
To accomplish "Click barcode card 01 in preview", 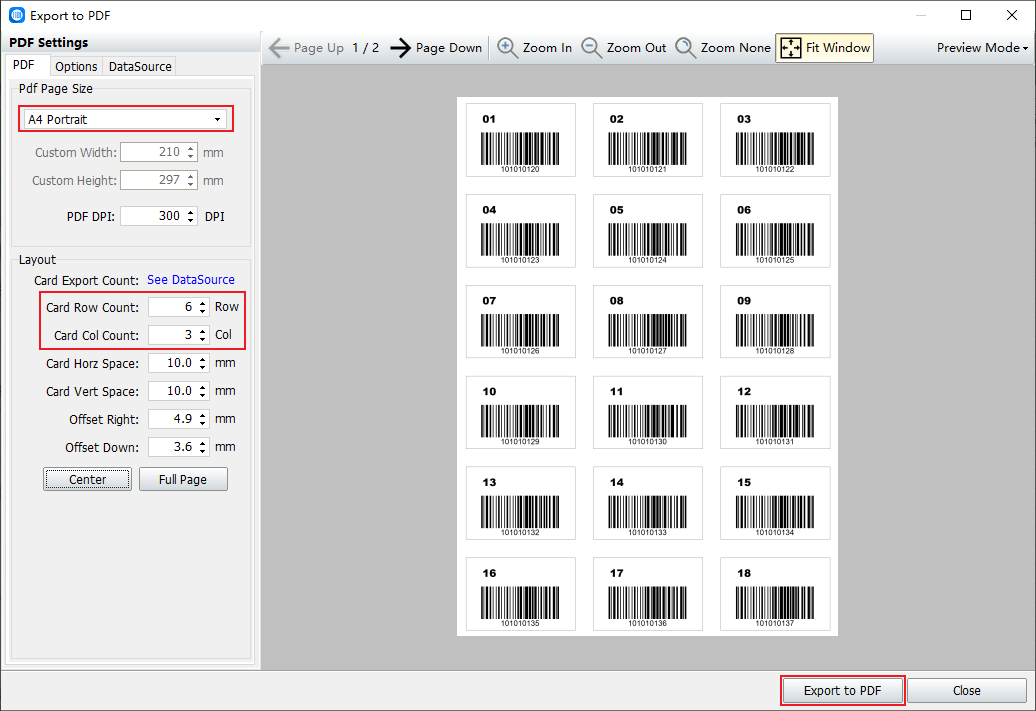I will (x=521, y=140).
